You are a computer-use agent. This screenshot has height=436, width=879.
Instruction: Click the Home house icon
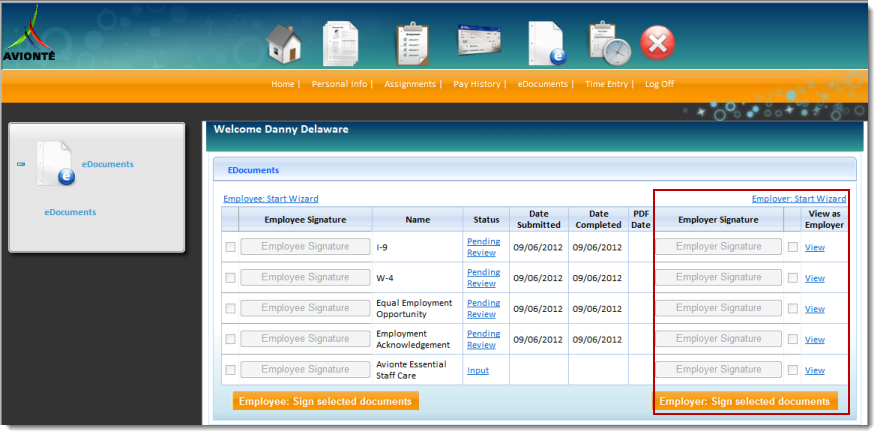click(x=285, y=44)
